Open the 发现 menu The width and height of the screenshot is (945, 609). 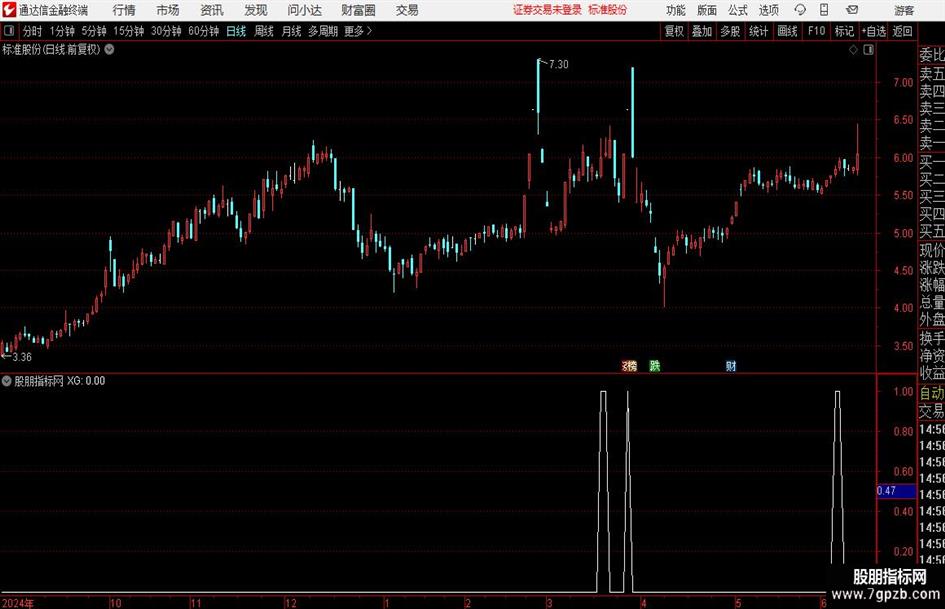pyautogui.click(x=256, y=10)
